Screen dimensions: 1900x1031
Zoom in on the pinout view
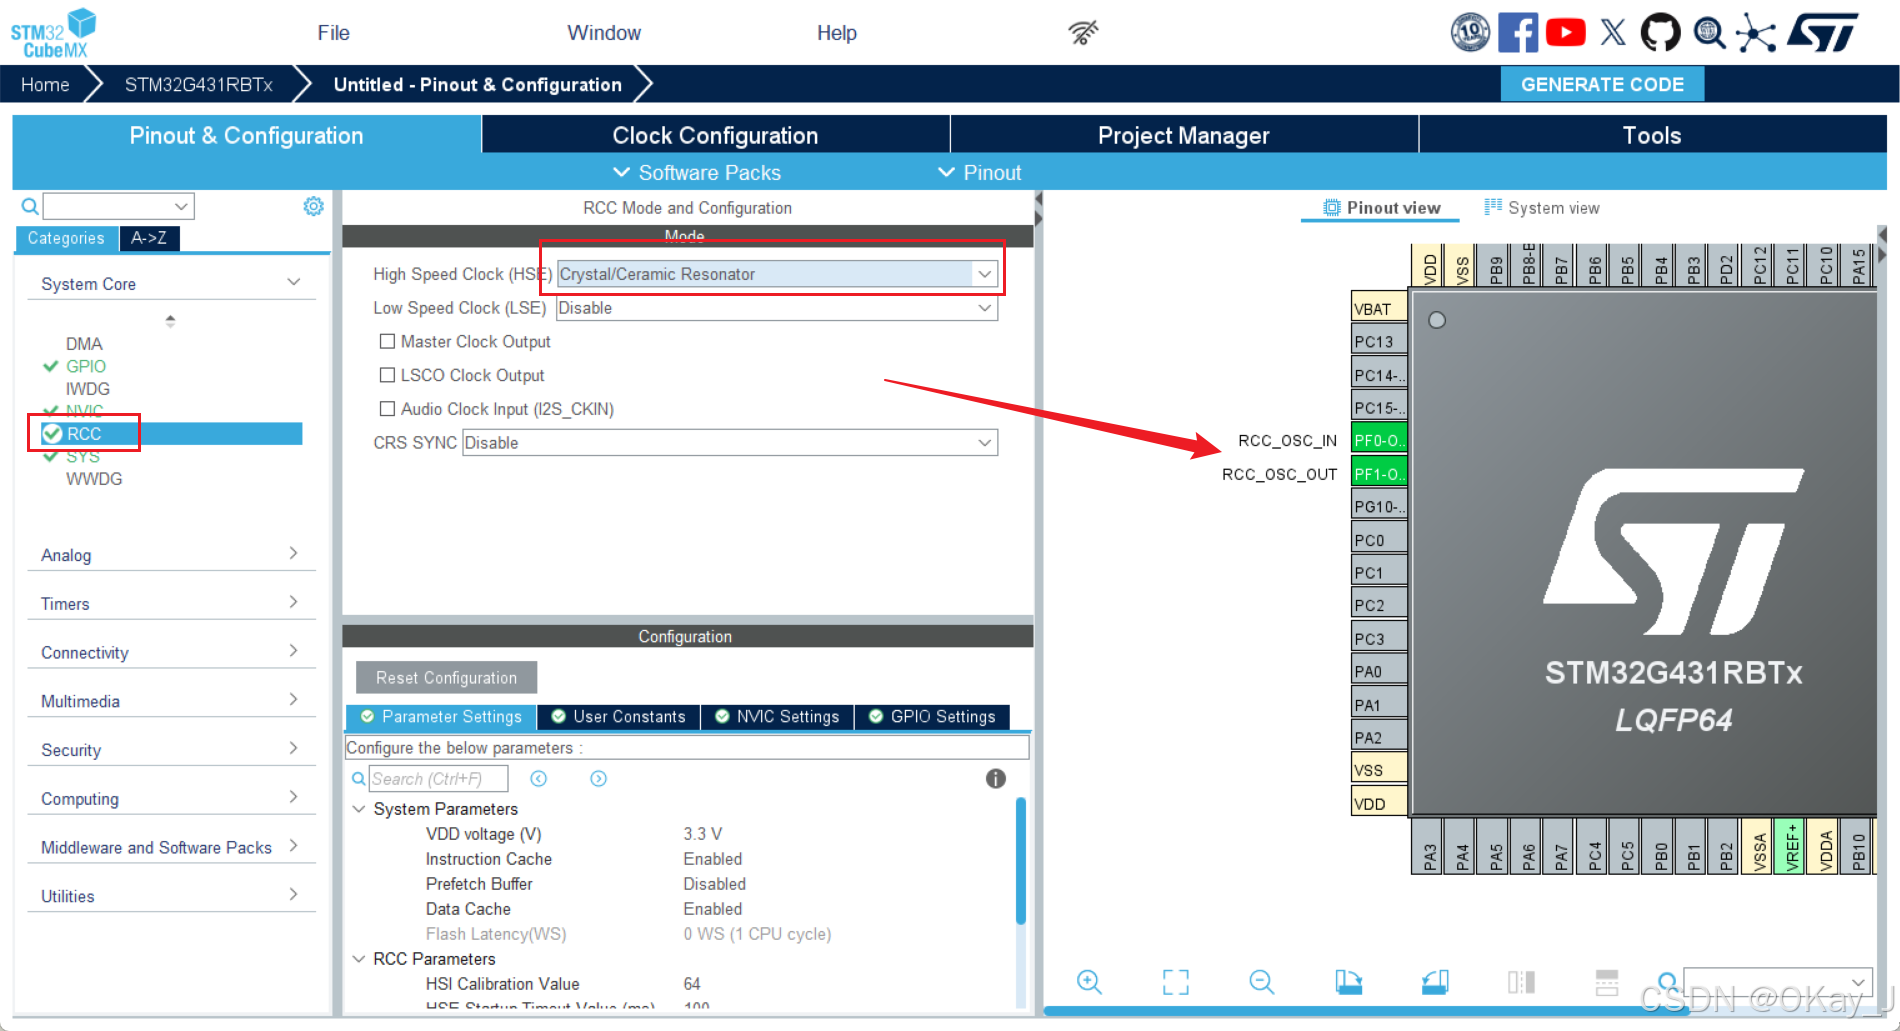pyautogui.click(x=1089, y=982)
